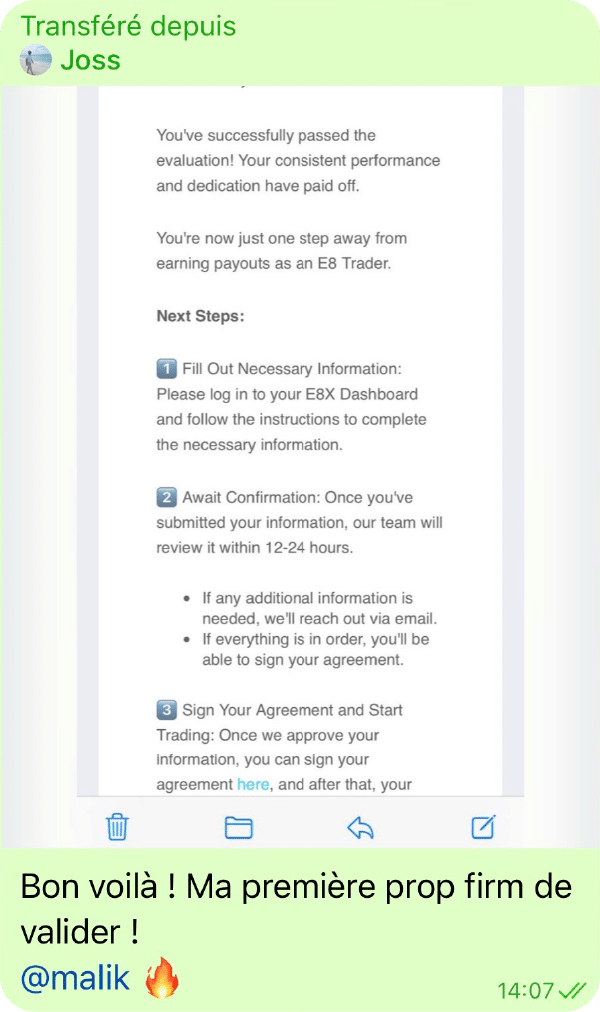Tap the folder icon to move email
The image size is (600, 1012).
coord(238,827)
